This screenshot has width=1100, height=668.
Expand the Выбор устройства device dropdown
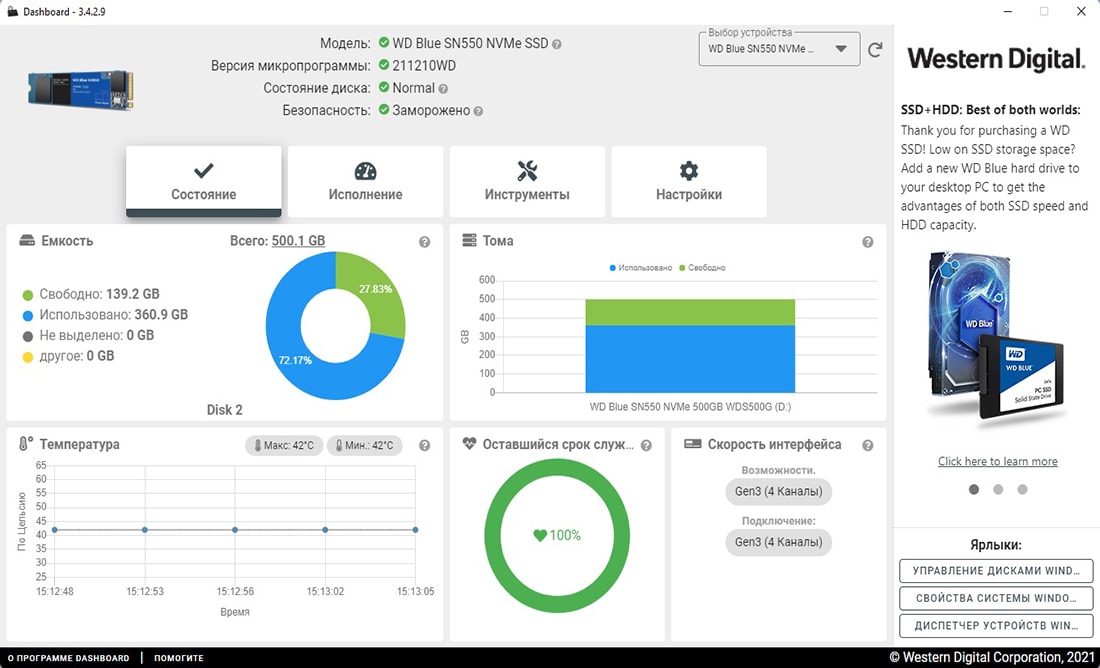pyautogui.click(x=840, y=48)
